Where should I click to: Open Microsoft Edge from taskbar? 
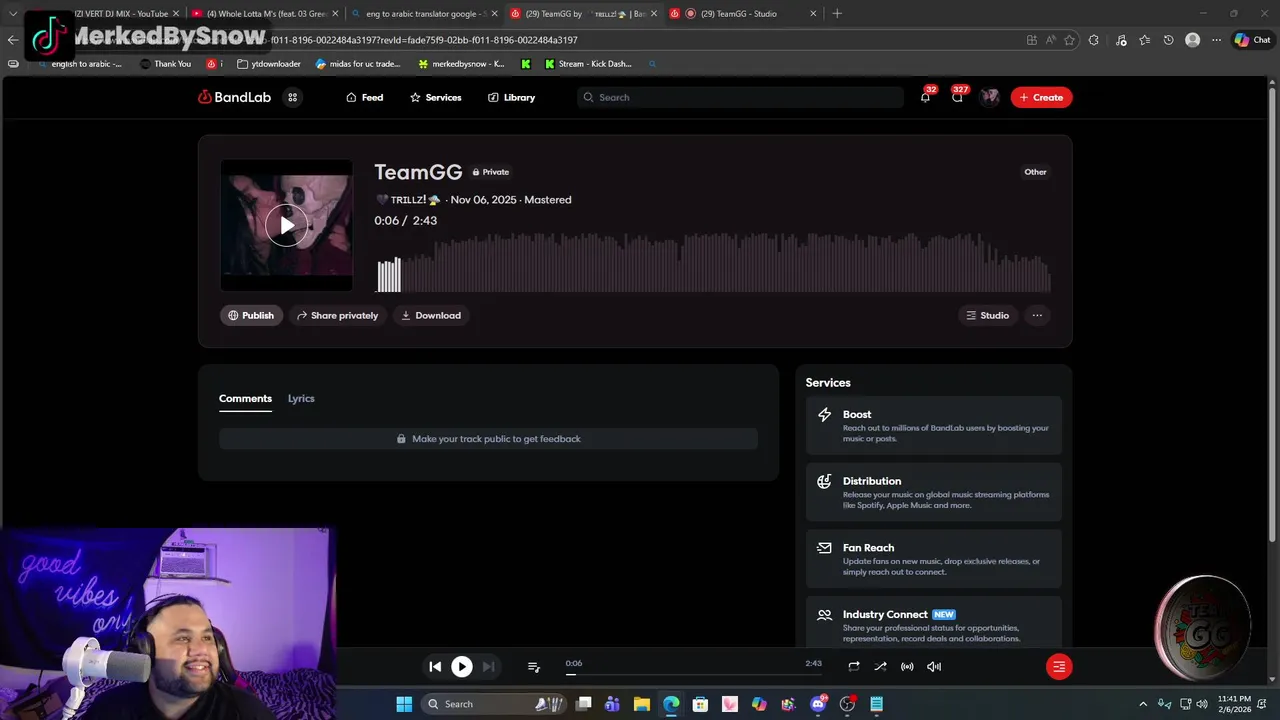pyautogui.click(x=671, y=704)
